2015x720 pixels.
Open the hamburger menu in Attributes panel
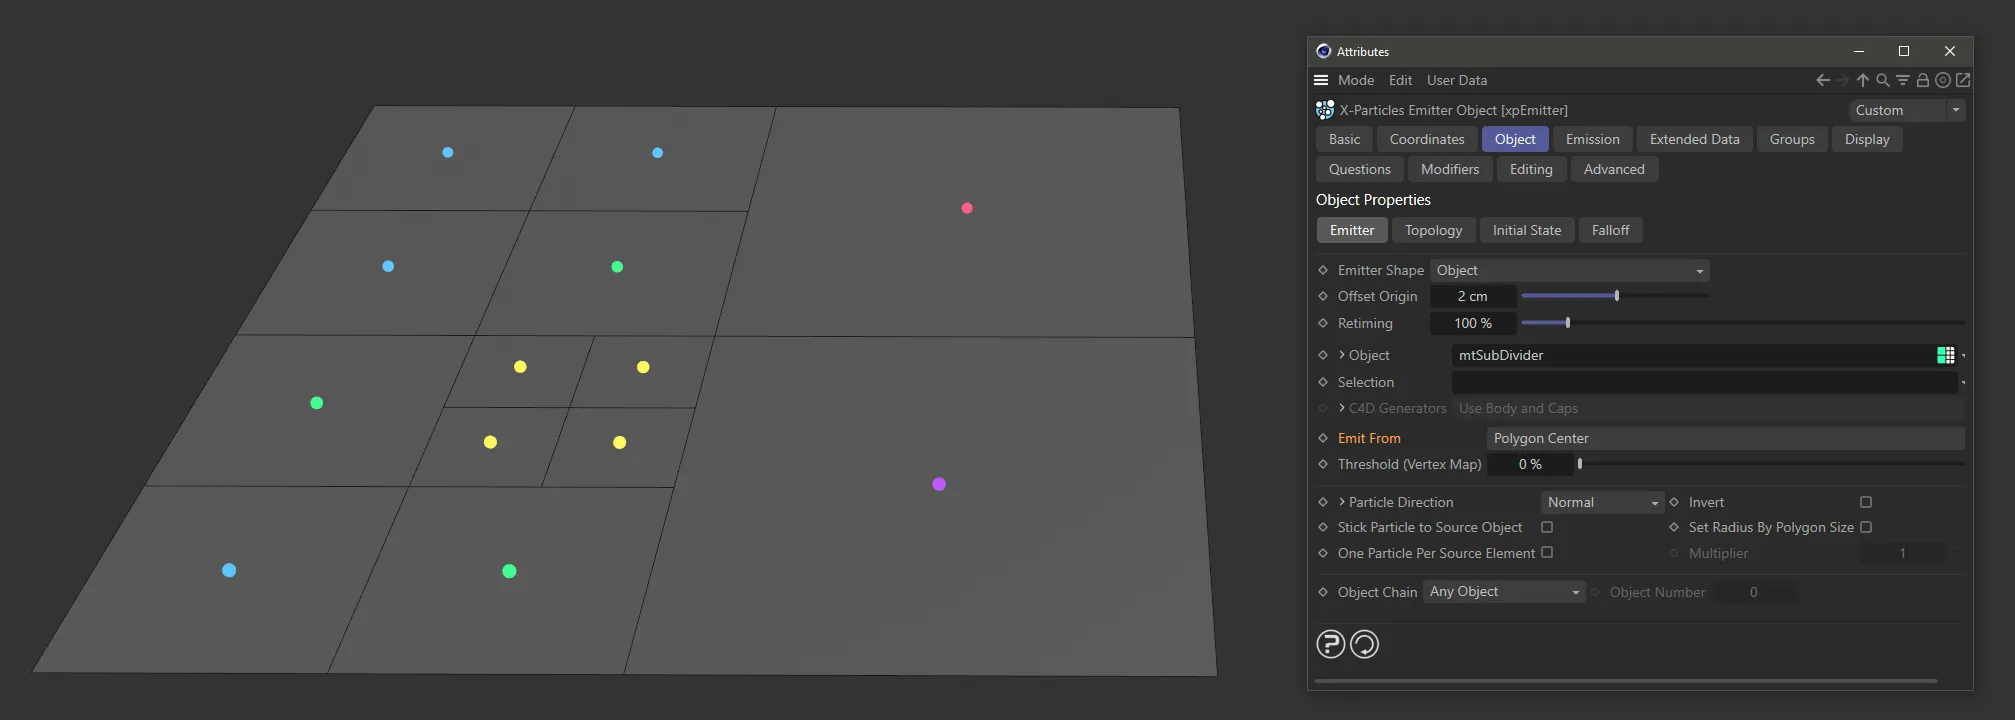(1321, 80)
